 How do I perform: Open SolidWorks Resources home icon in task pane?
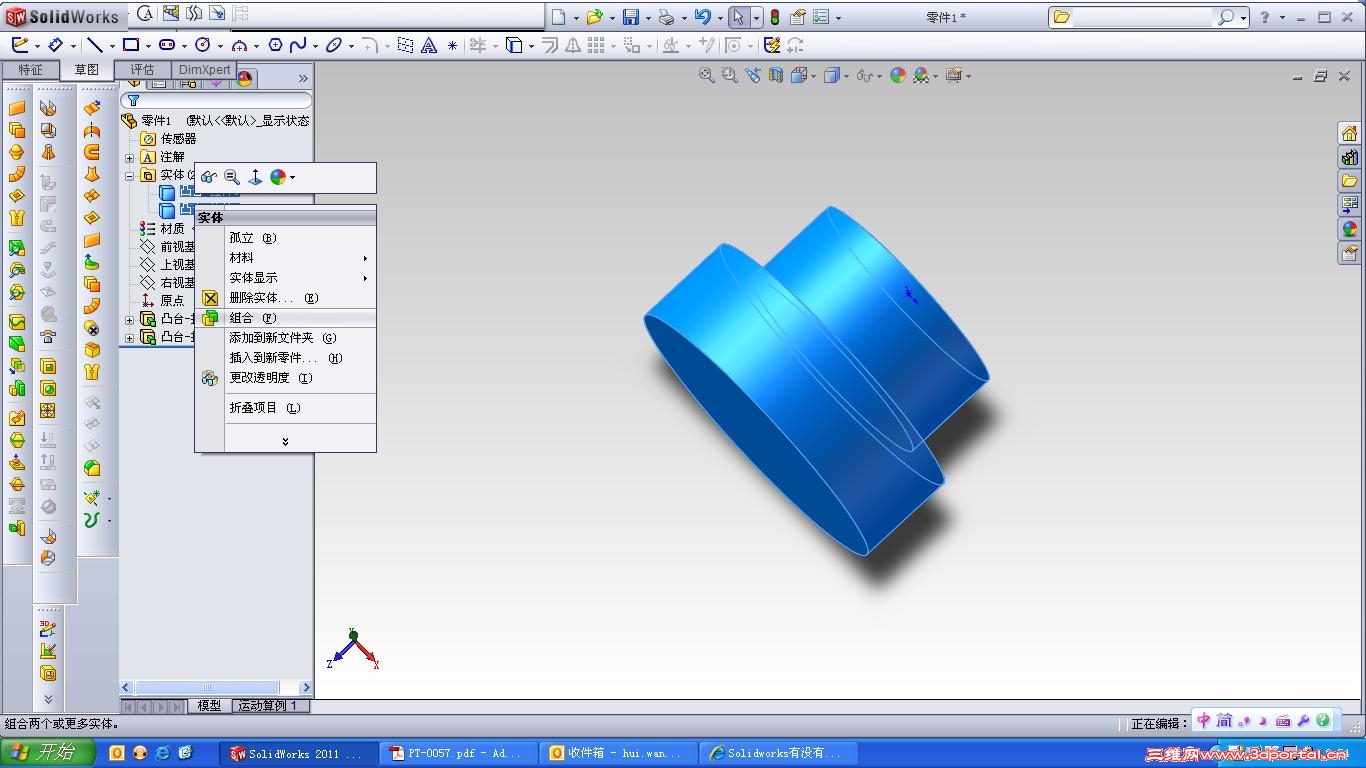[1349, 134]
